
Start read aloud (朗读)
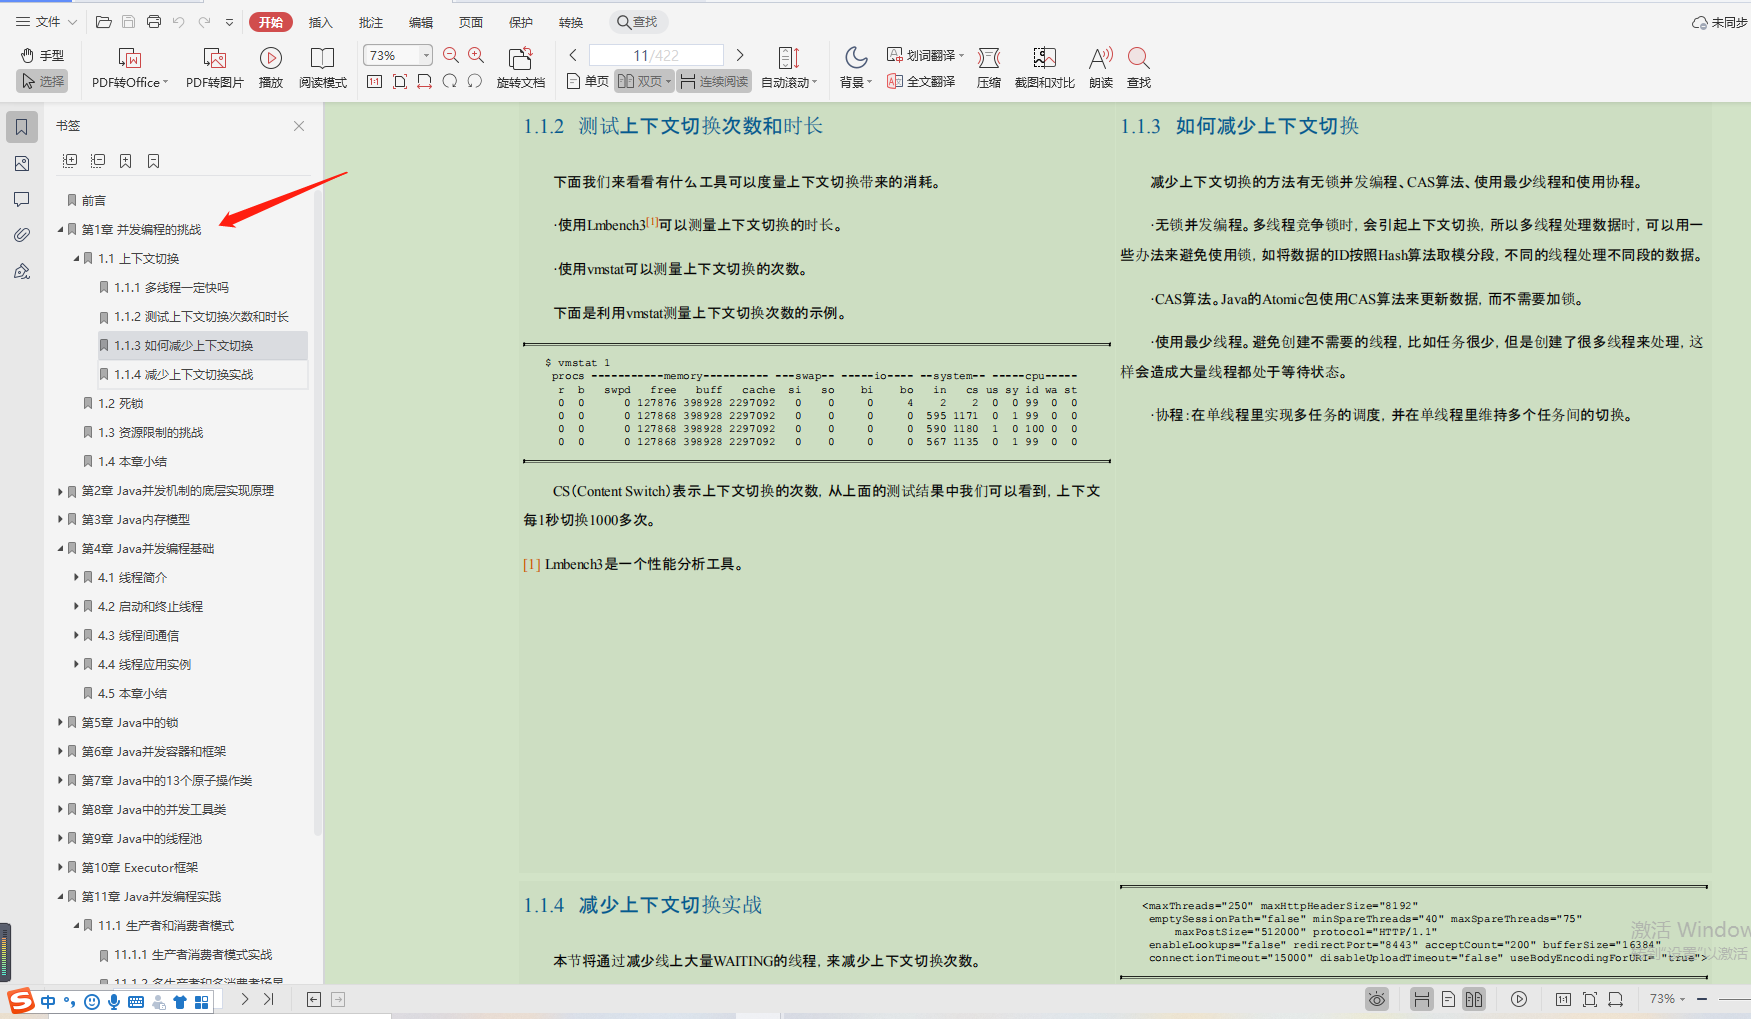click(1101, 68)
